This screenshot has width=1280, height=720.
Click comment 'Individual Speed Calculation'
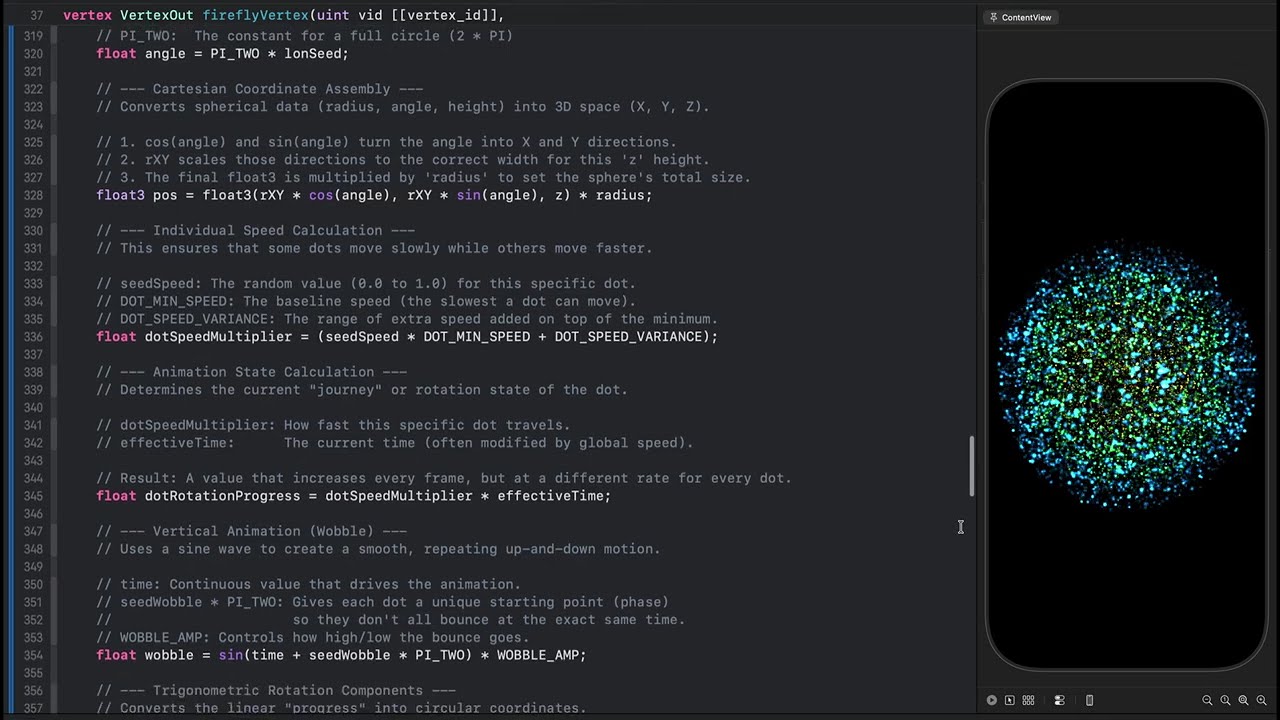point(267,230)
